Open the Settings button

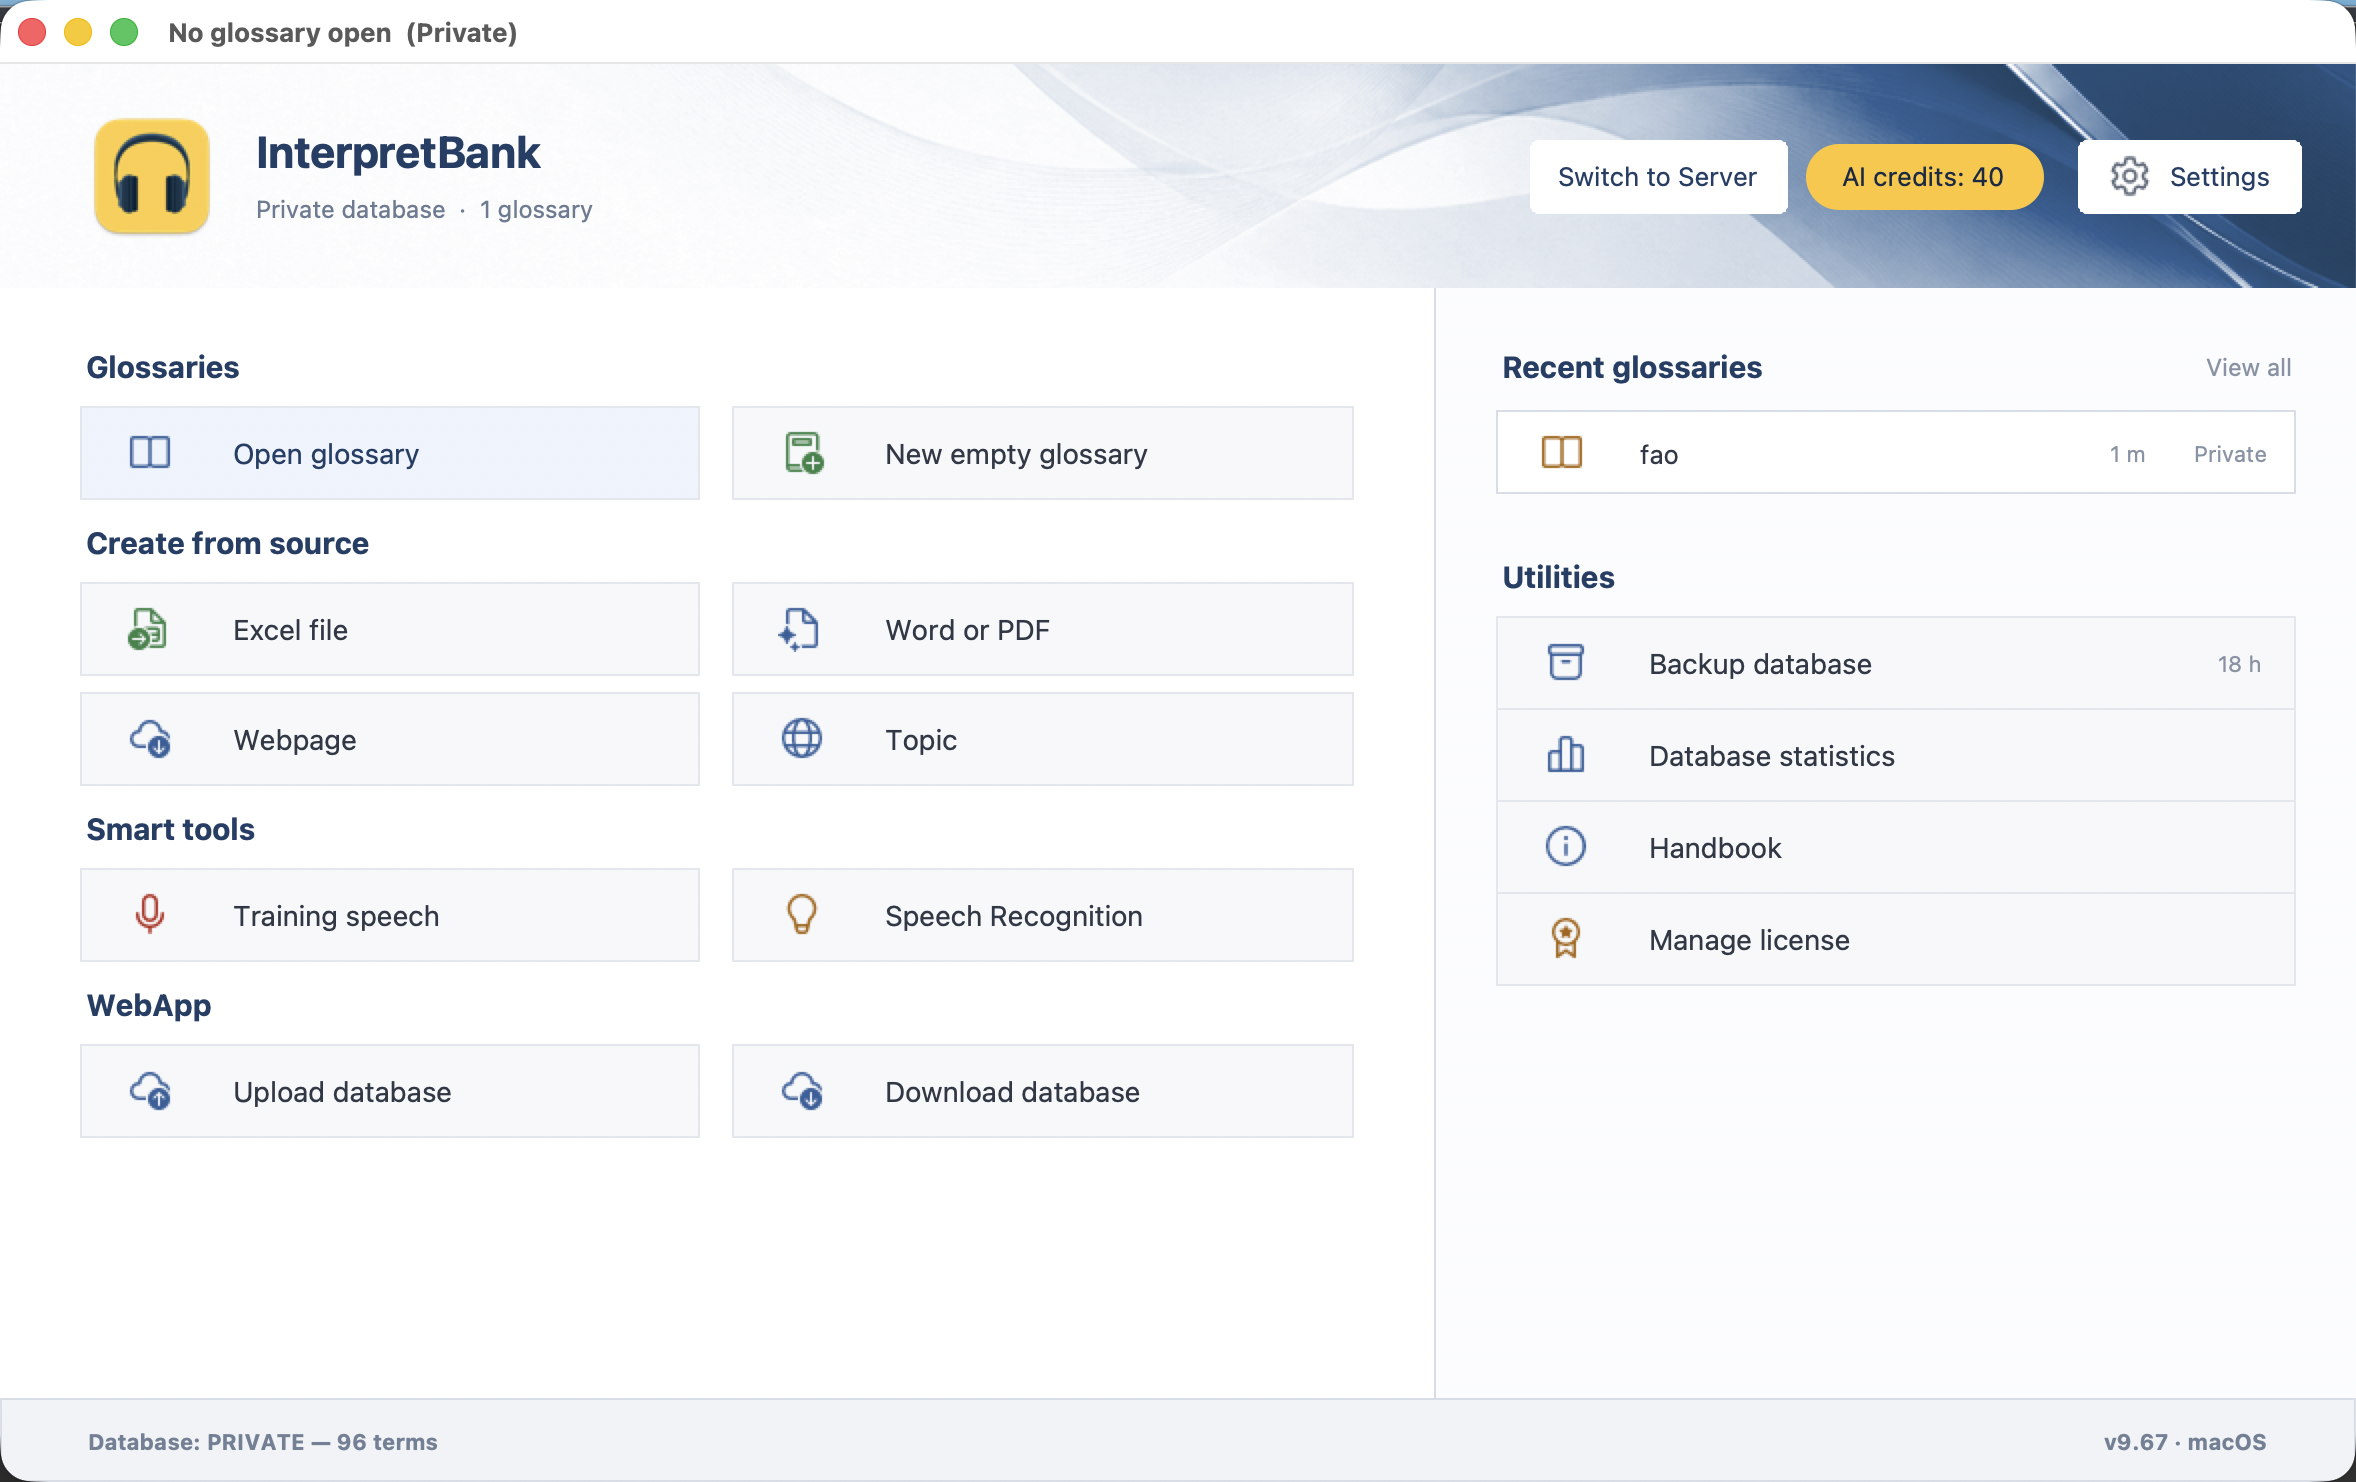[x=2190, y=177]
